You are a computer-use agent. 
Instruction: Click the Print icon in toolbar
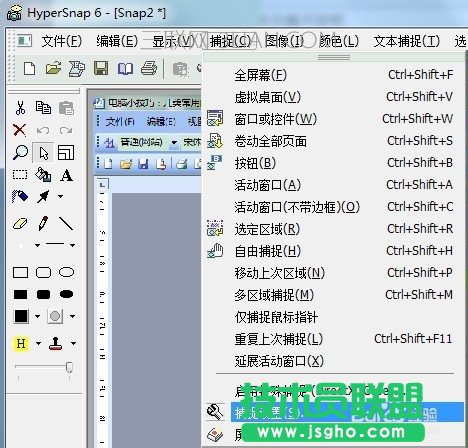[149, 68]
